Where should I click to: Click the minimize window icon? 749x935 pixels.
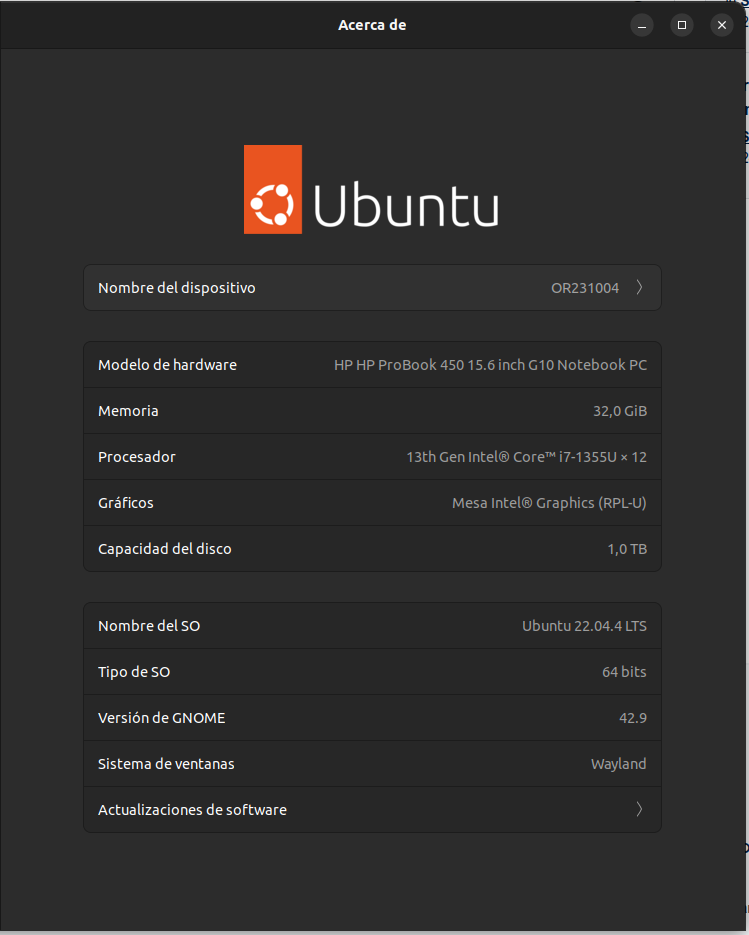tap(641, 25)
